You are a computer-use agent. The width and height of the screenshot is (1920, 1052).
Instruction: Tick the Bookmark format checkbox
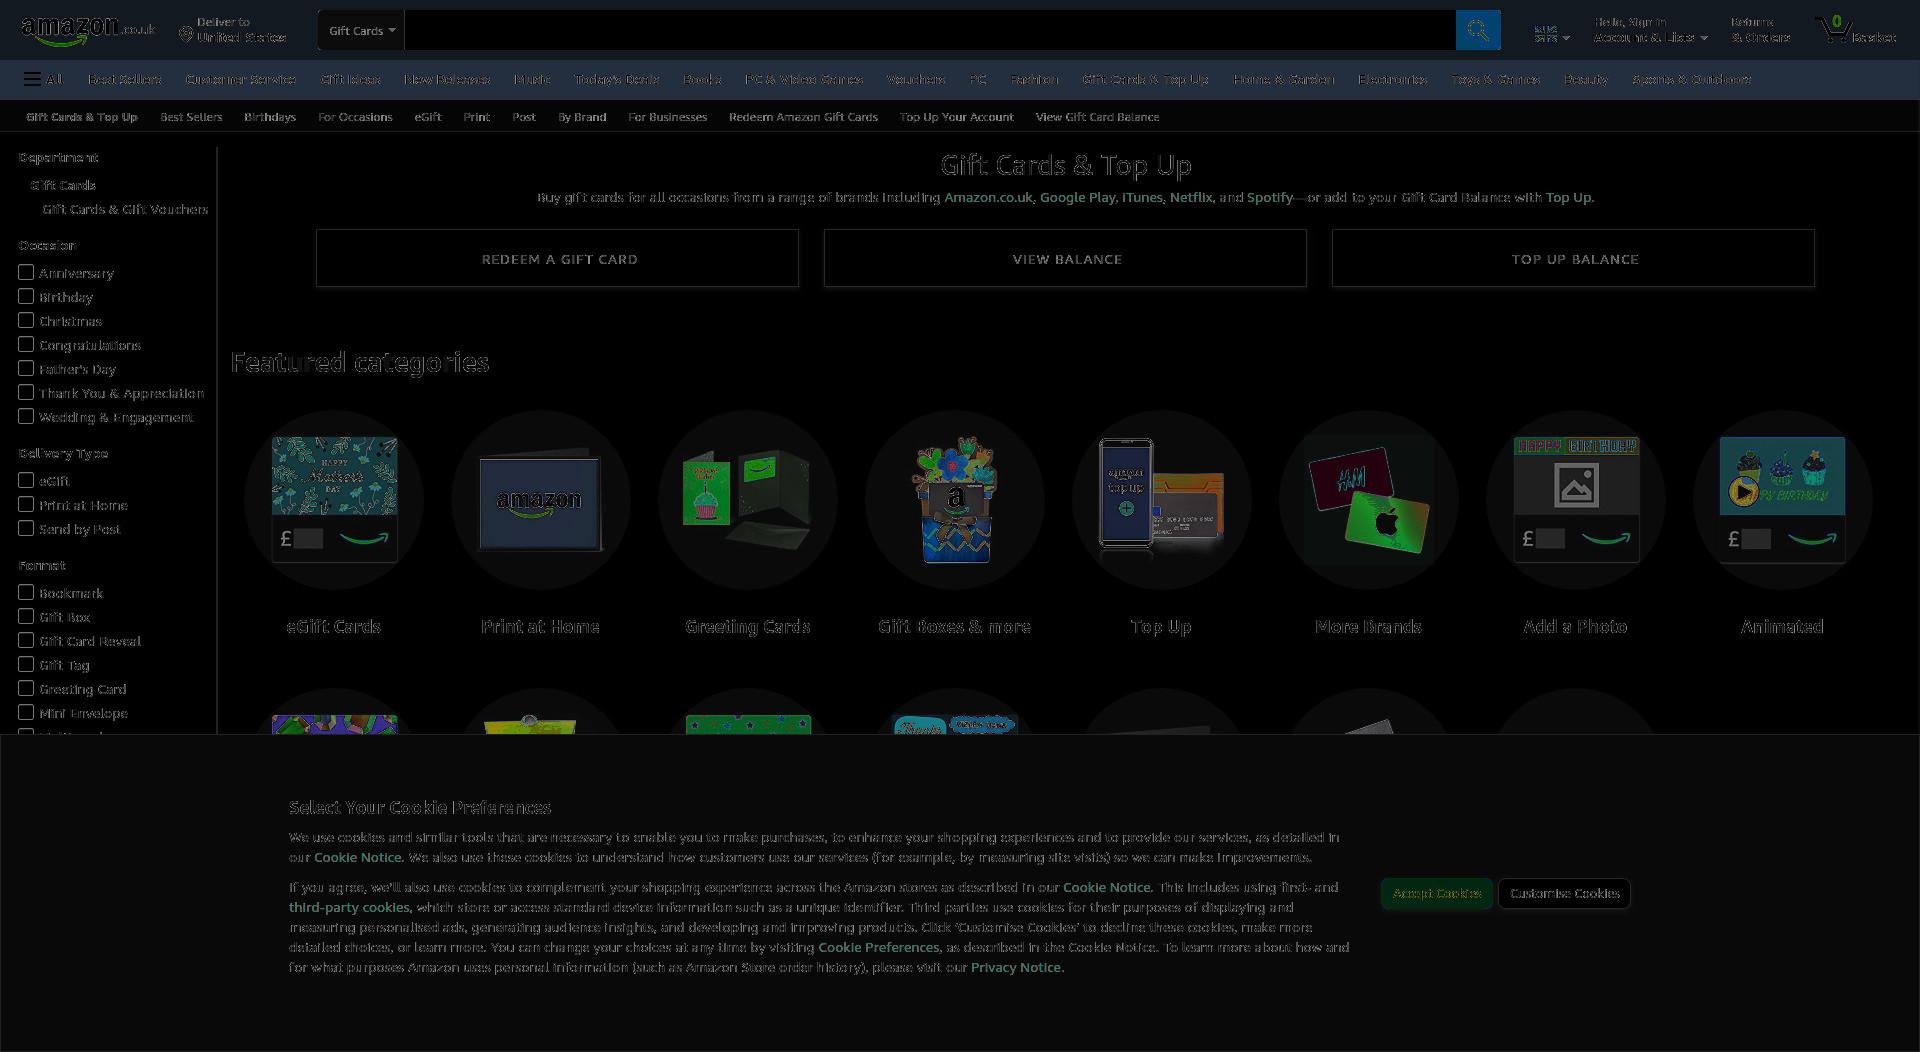pos(26,592)
